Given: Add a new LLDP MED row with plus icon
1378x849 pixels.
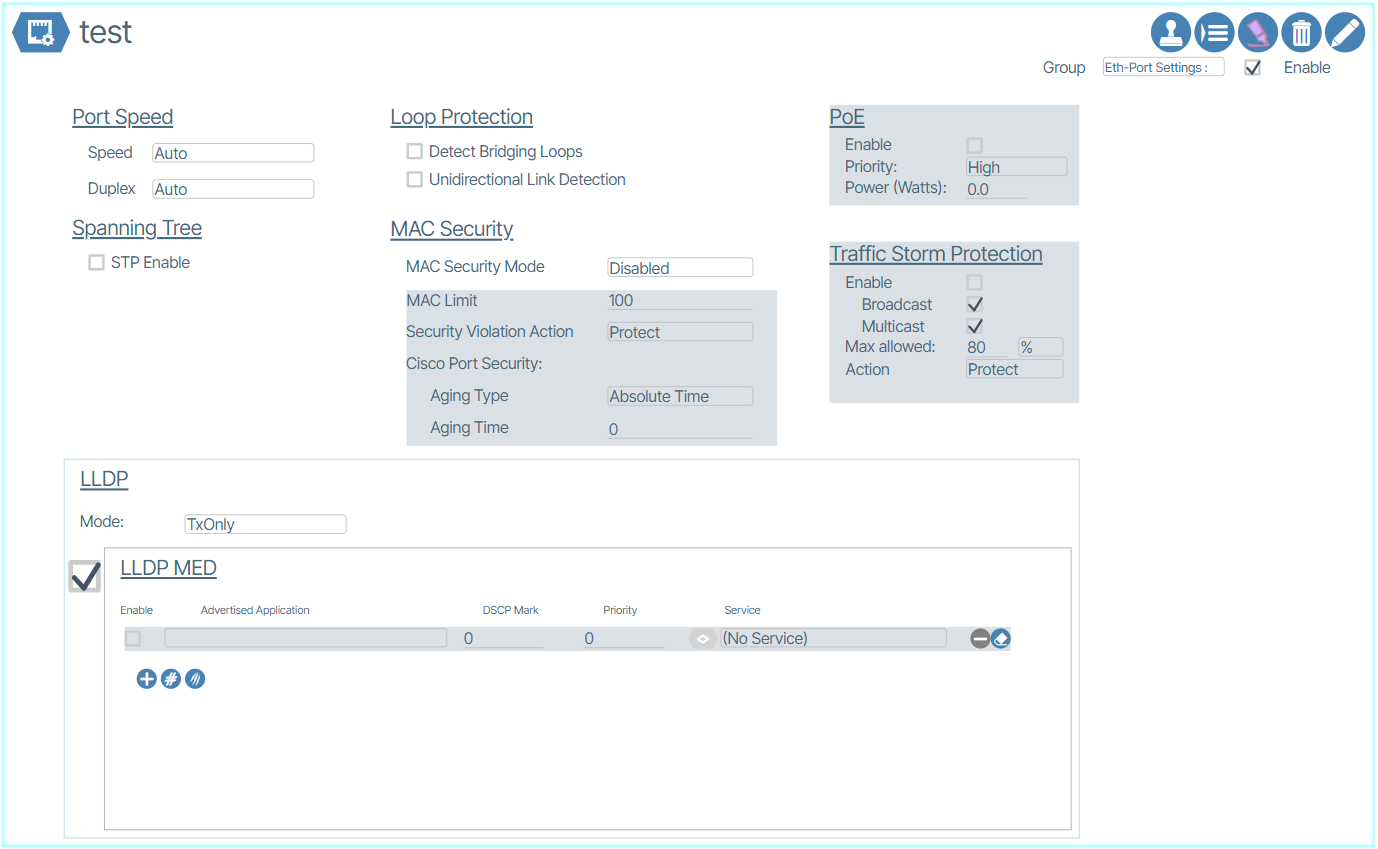Looking at the screenshot, I should coord(146,679).
